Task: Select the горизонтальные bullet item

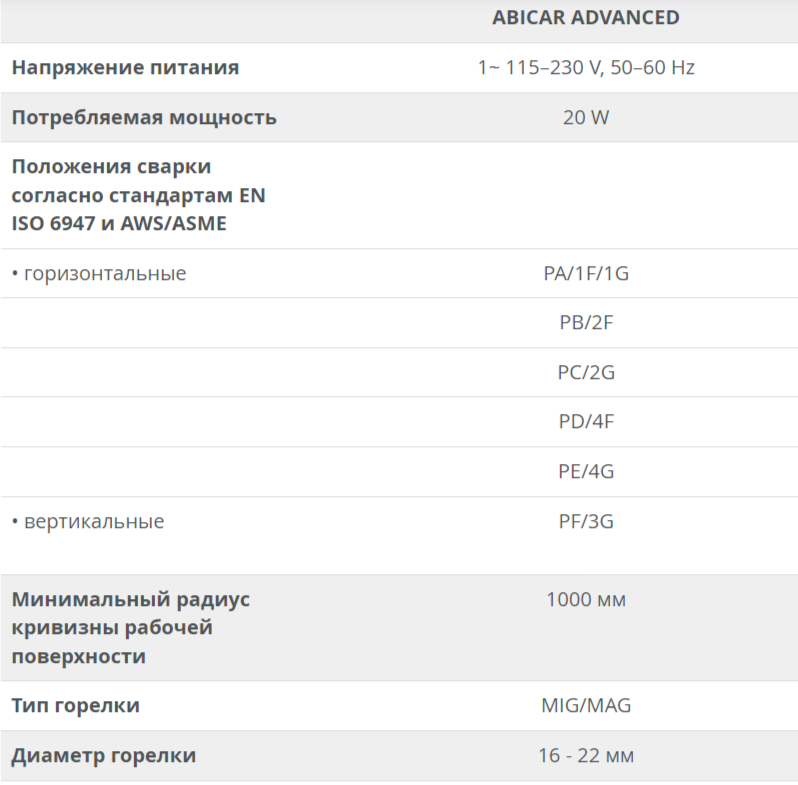Action: [x=99, y=273]
